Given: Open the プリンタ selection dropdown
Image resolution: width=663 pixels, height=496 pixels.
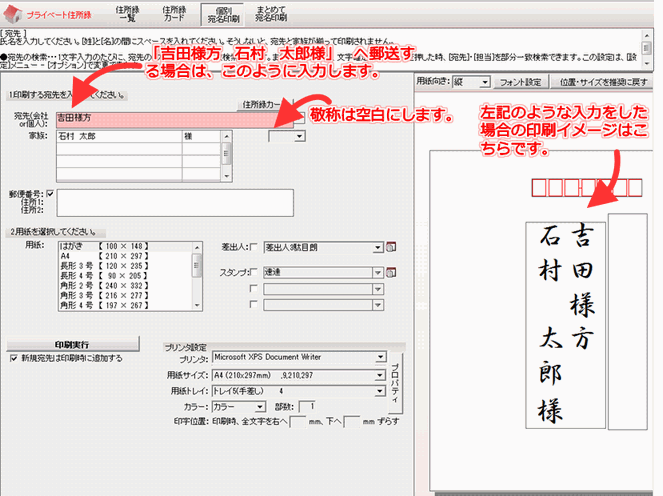Looking at the screenshot, I should click(x=379, y=357).
